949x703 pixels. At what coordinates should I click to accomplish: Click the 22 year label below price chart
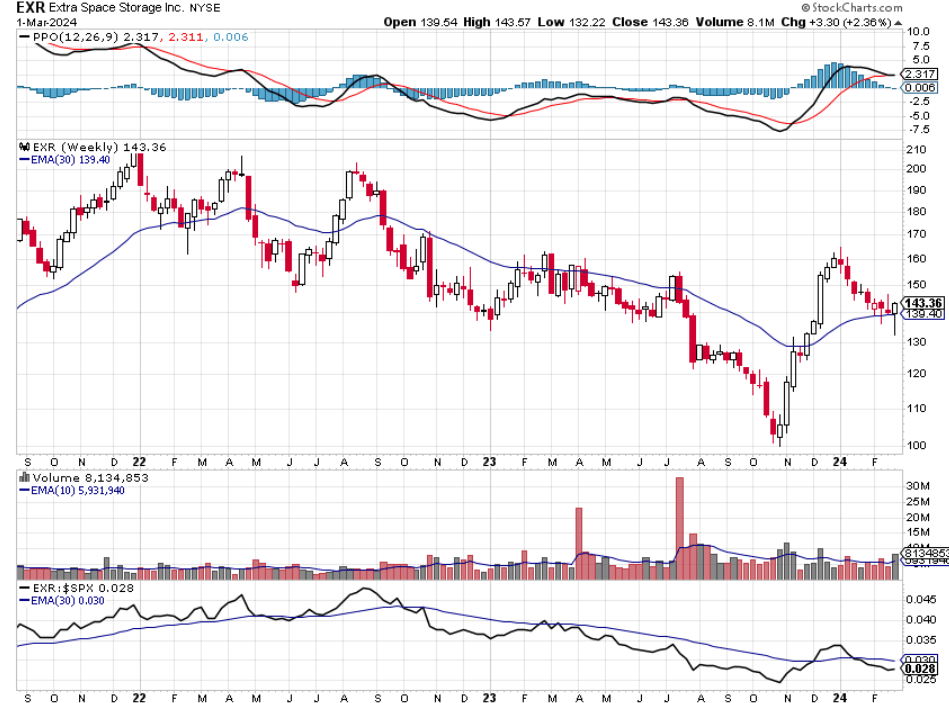(x=139, y=462)
